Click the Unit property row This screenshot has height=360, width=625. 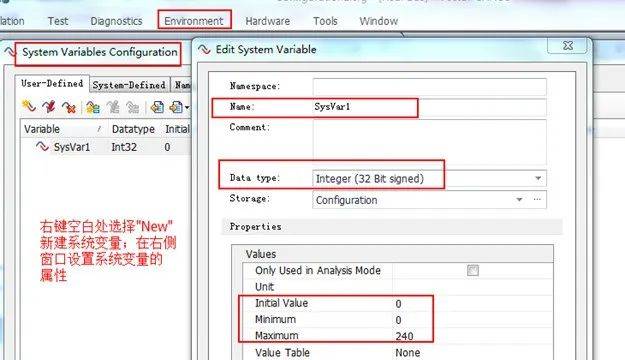click(398, 287)
